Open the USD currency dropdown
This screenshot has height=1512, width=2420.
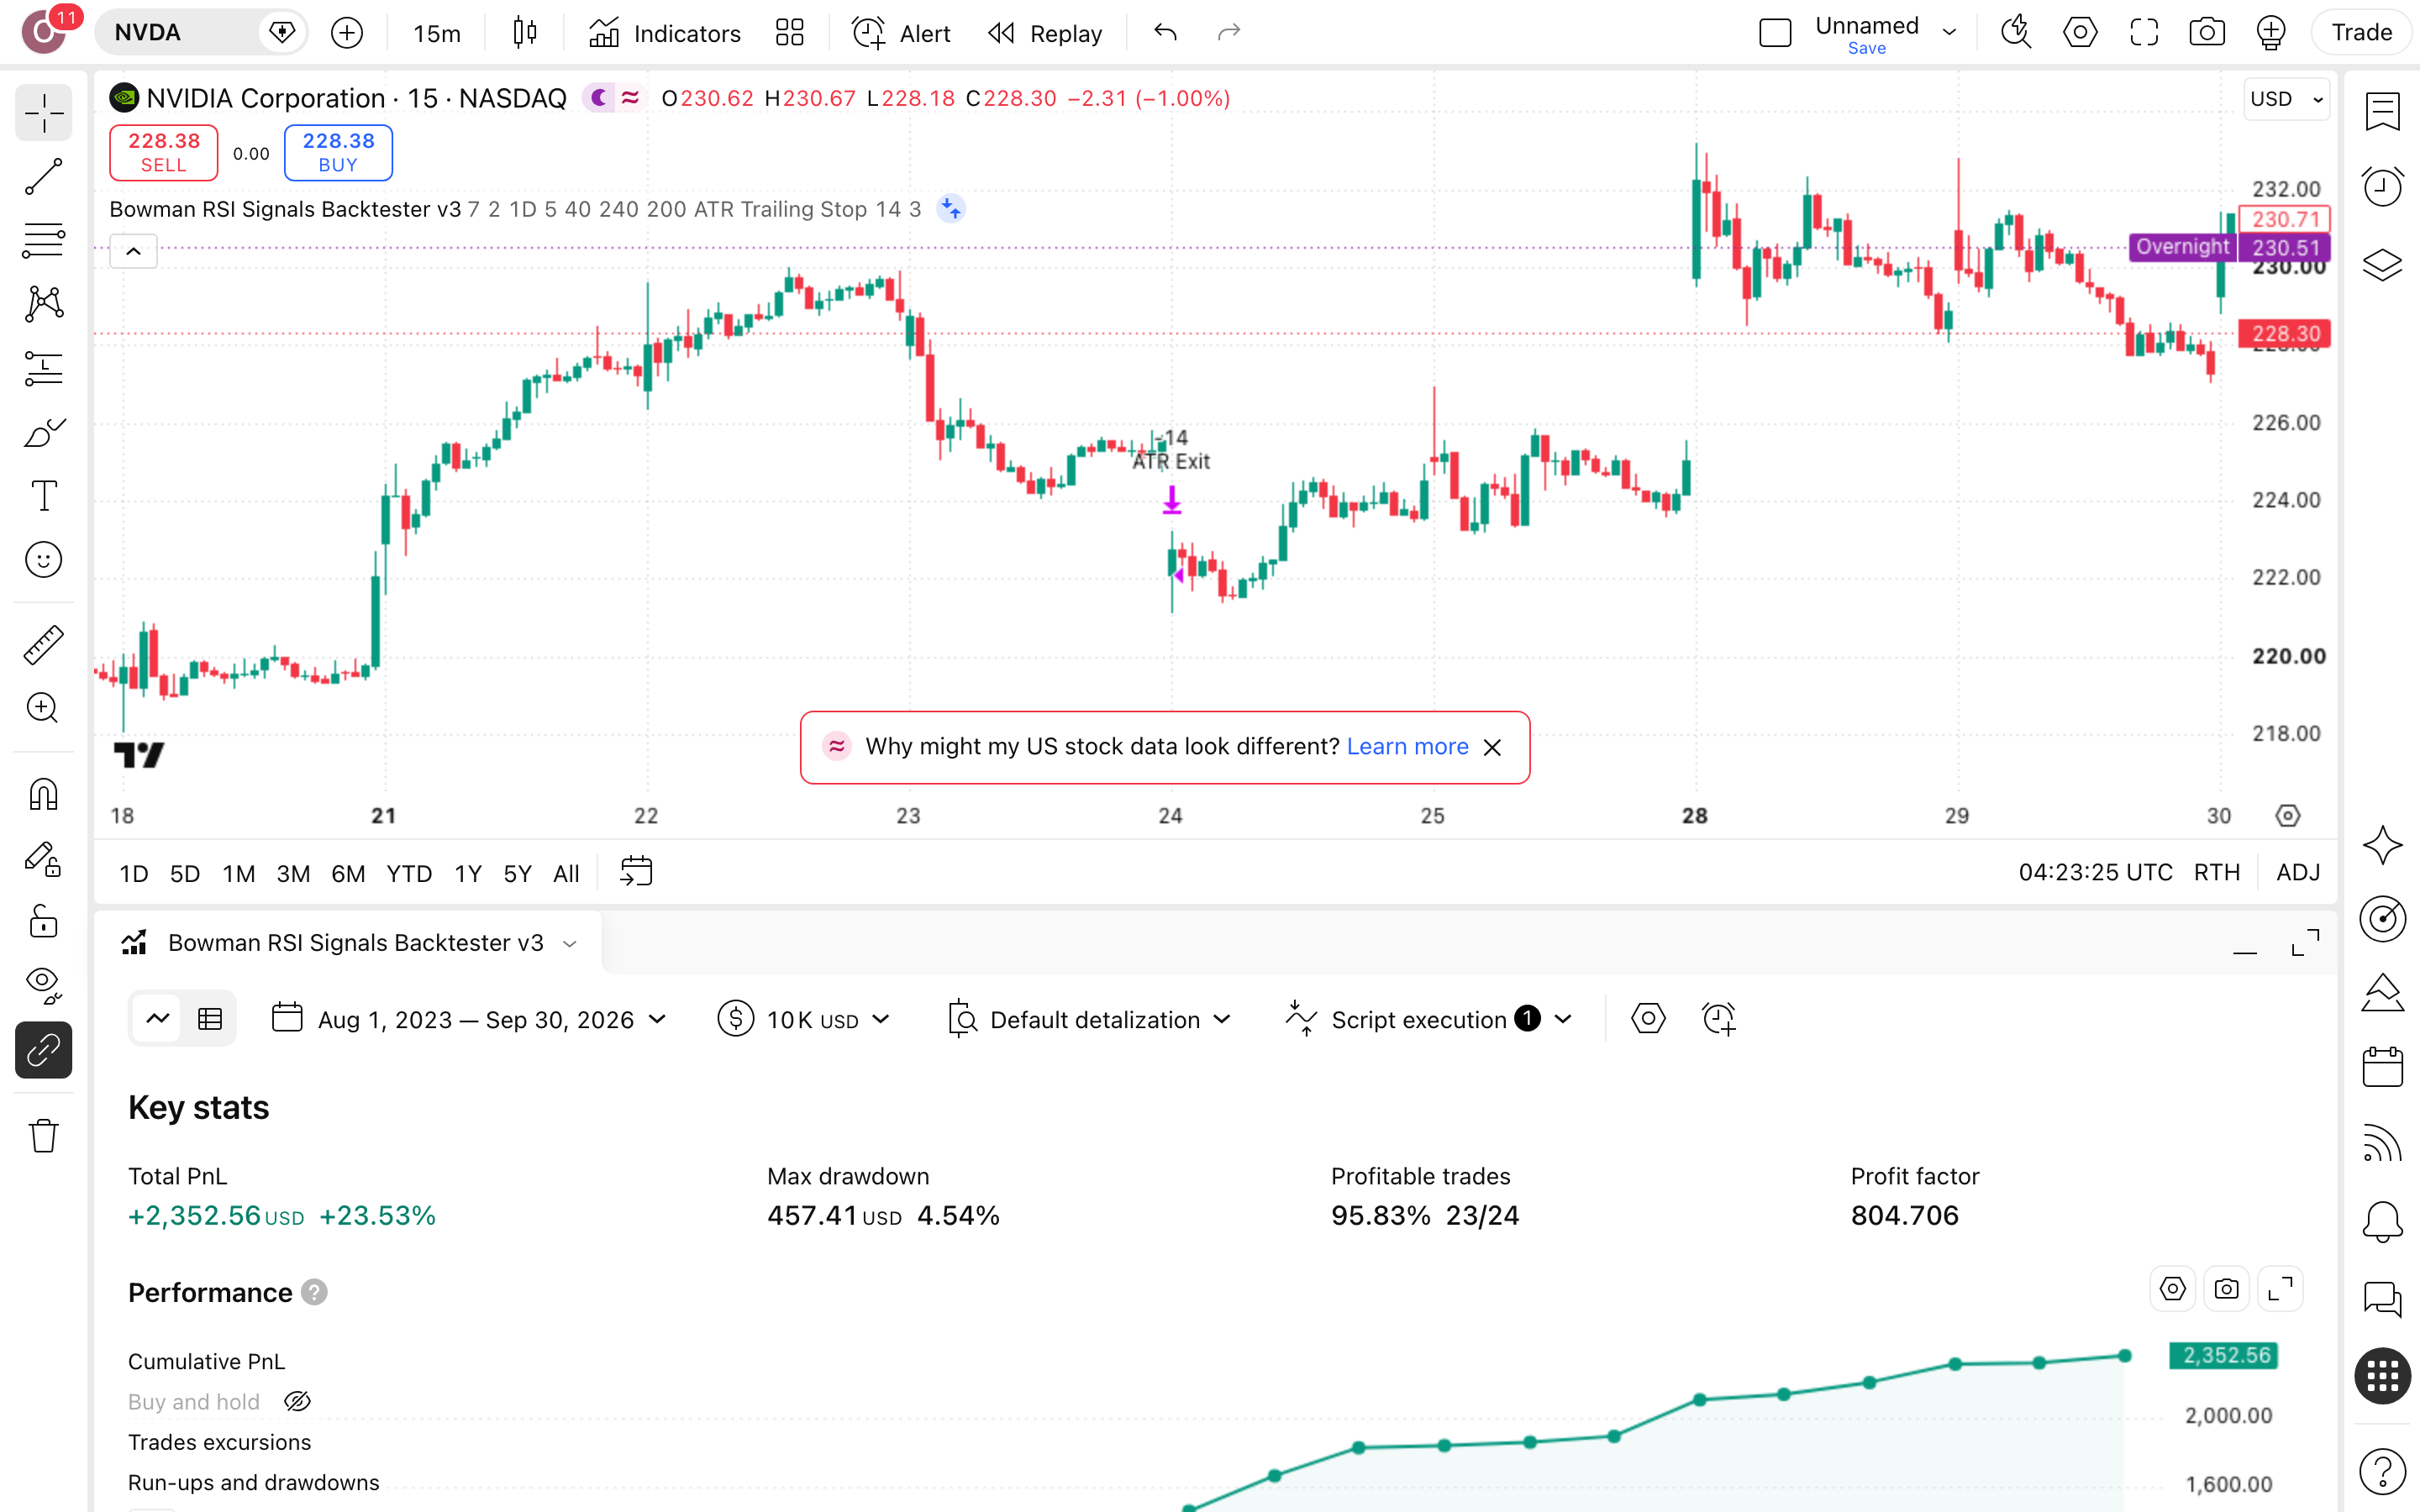click(2286, 99)
